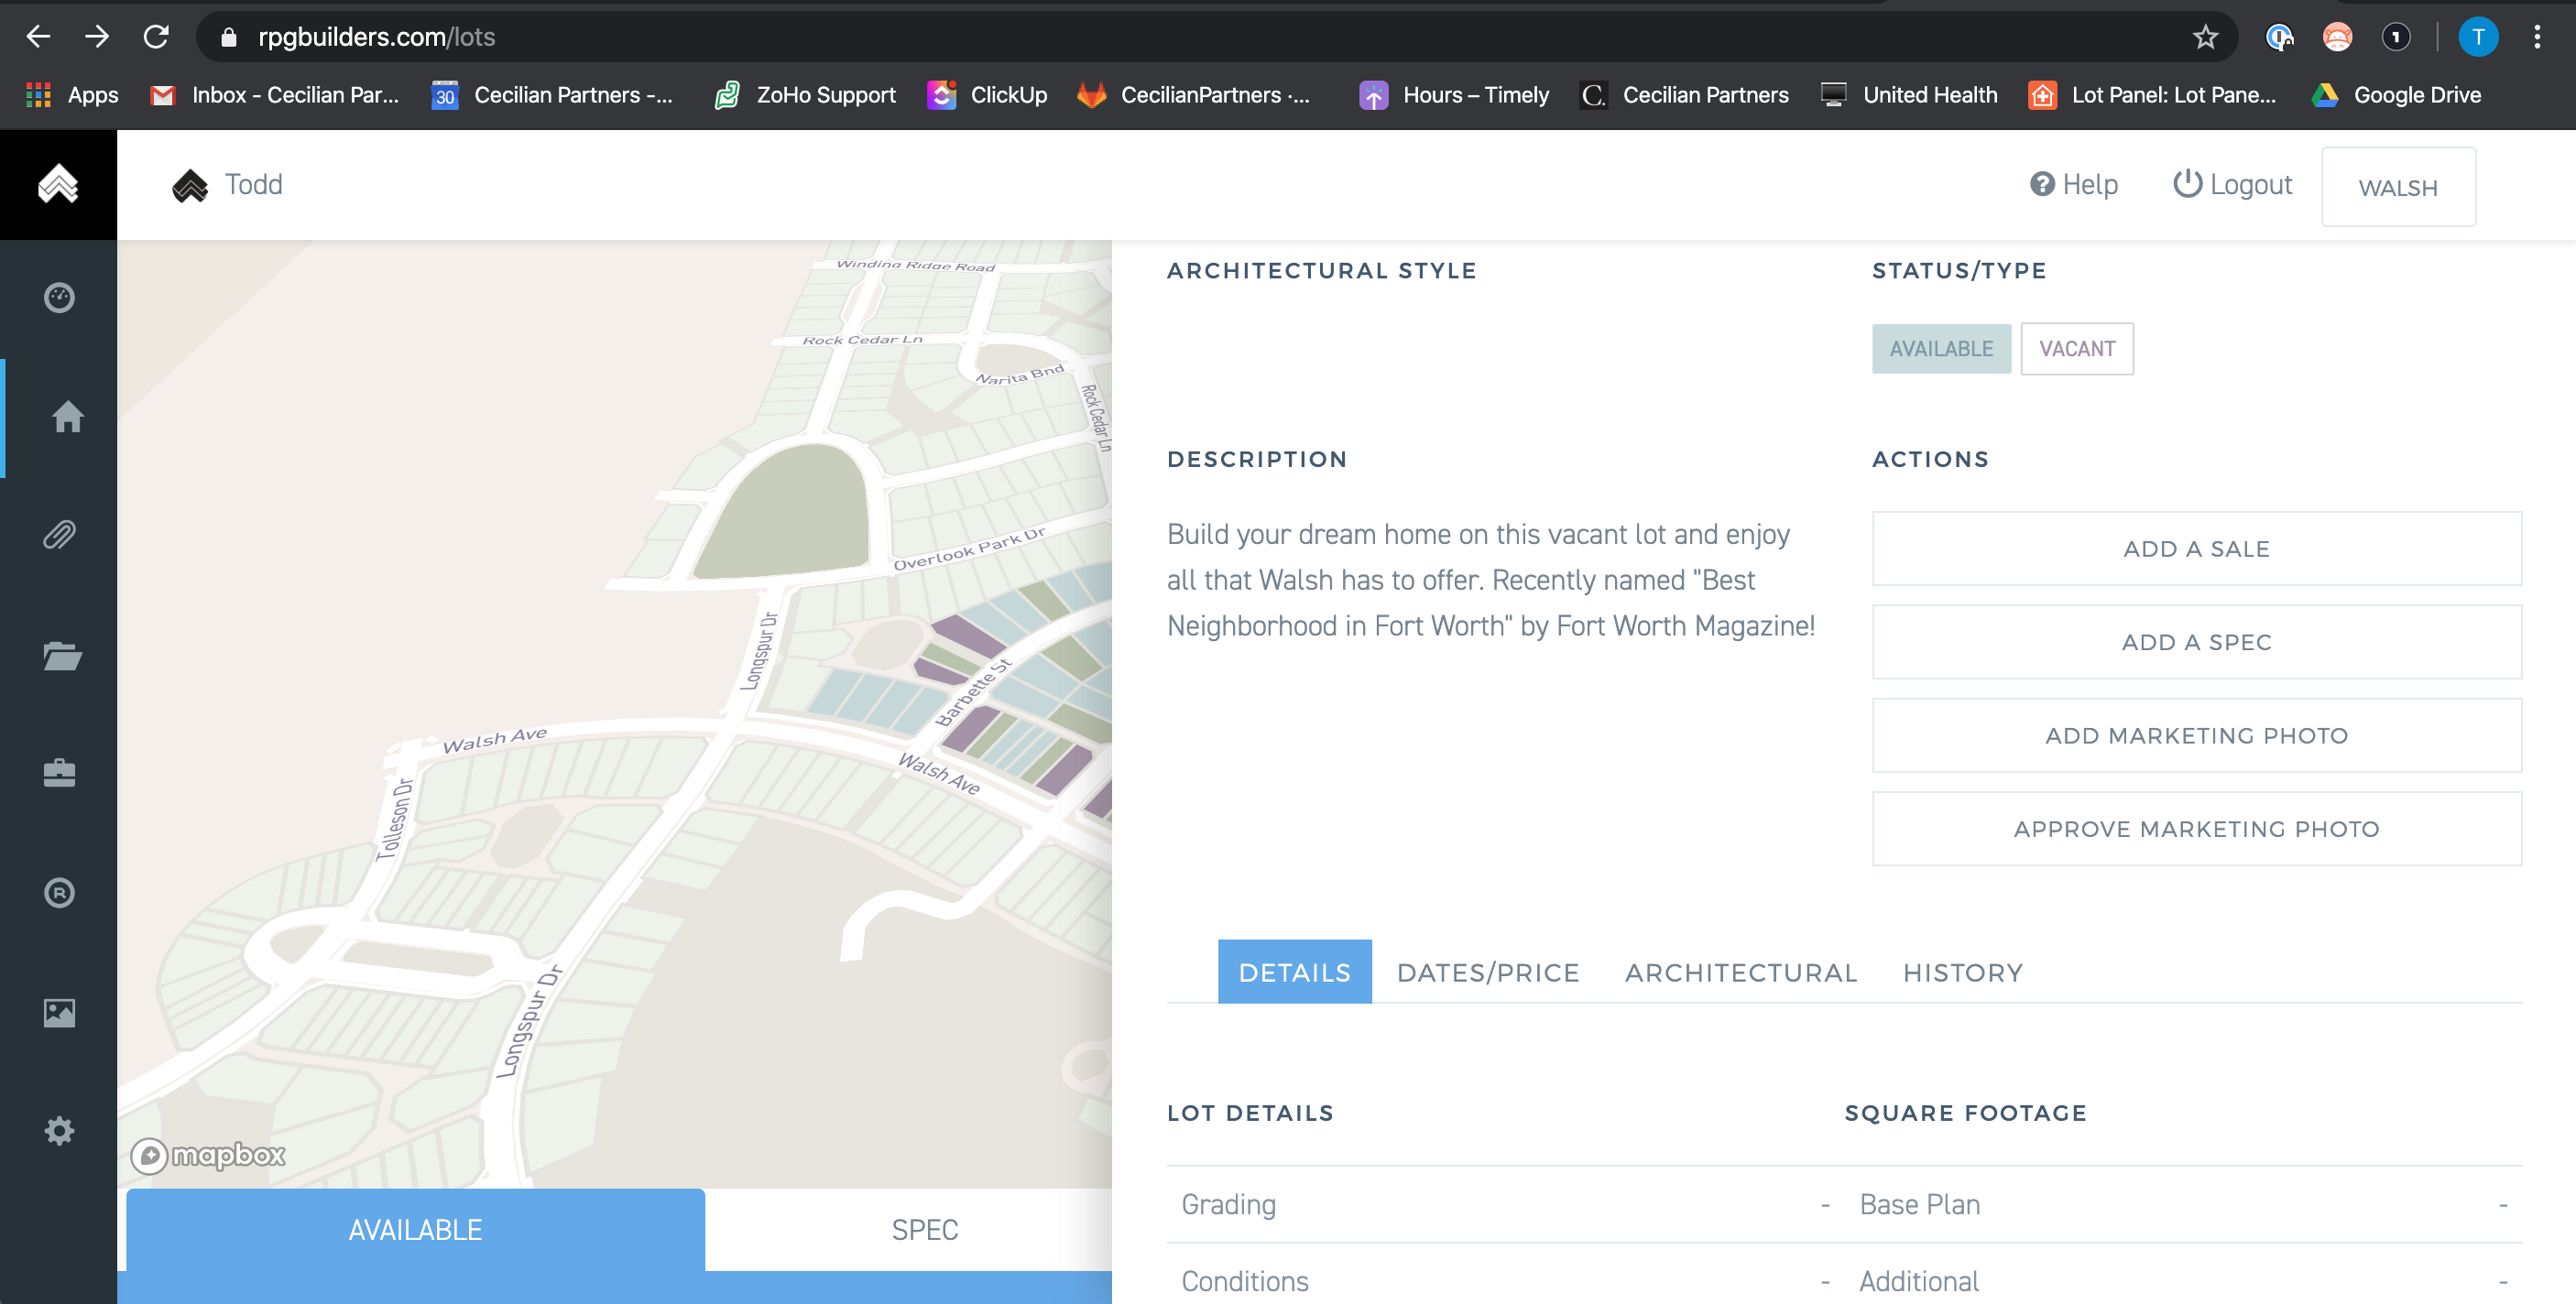2576x1304 pixels.
Task: Toggle the AVAILABLE status tag
Action: click(x=1940, y=348)
